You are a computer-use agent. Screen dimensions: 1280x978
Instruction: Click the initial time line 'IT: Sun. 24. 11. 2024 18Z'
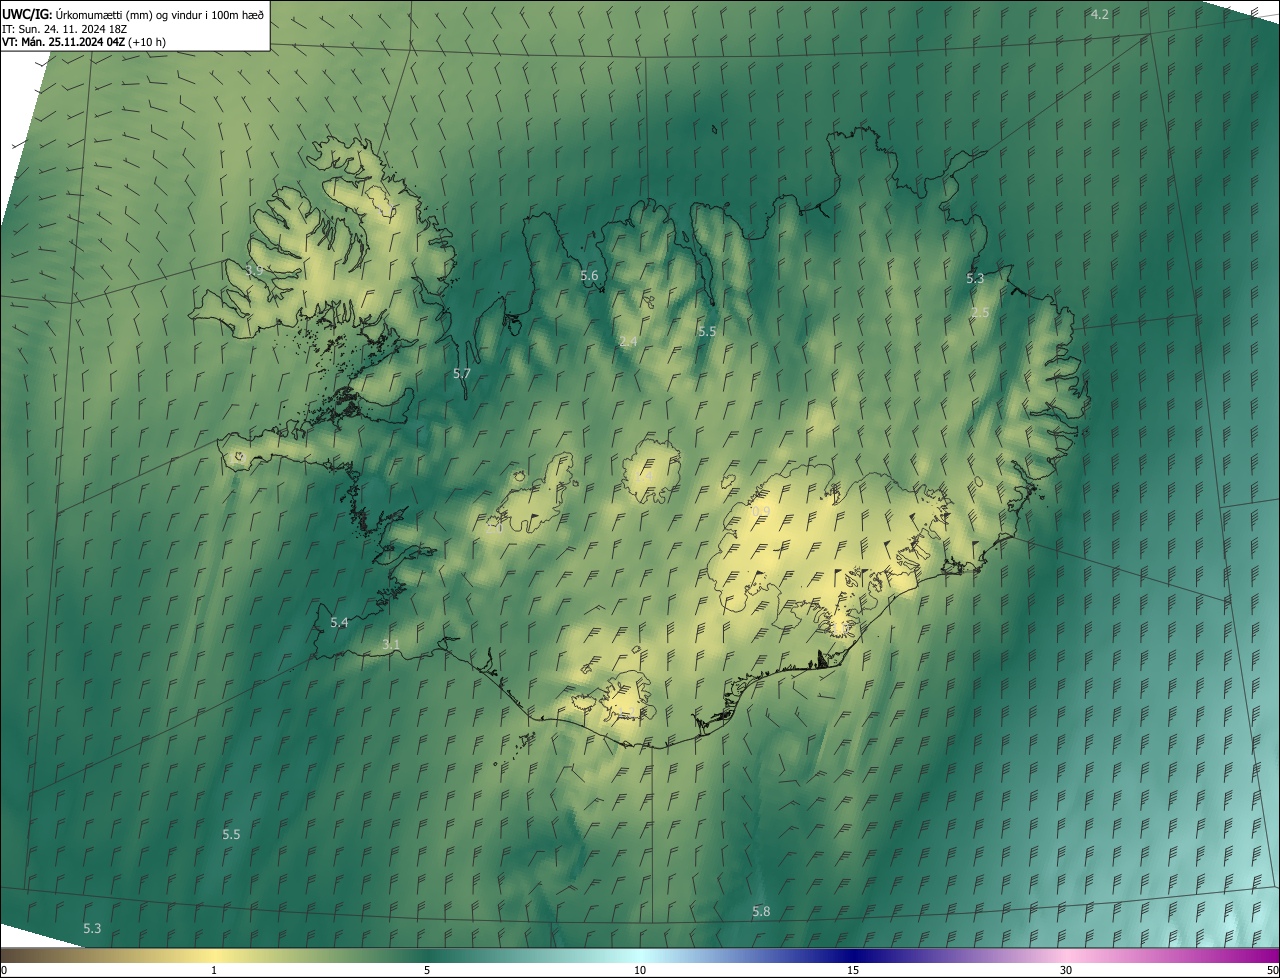pyautogui.click(x=64, y=28)
